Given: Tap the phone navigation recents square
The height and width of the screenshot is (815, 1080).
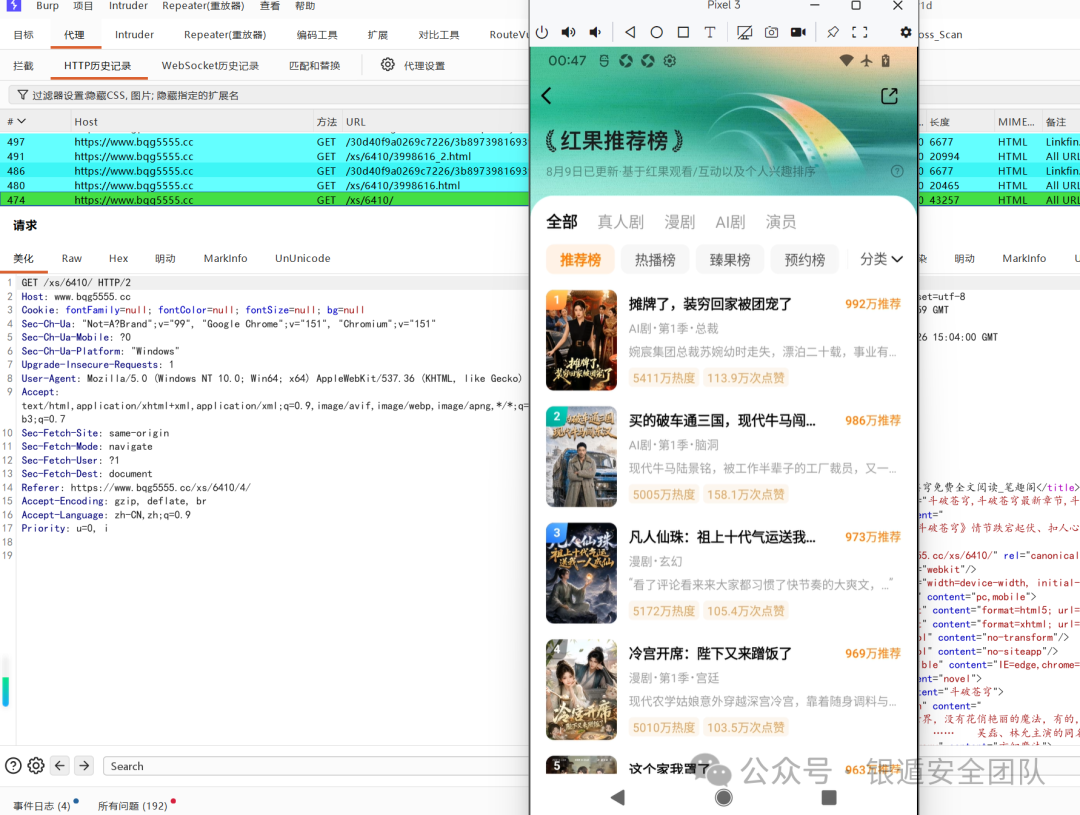Looking at the screenshot, I should 829,798.
